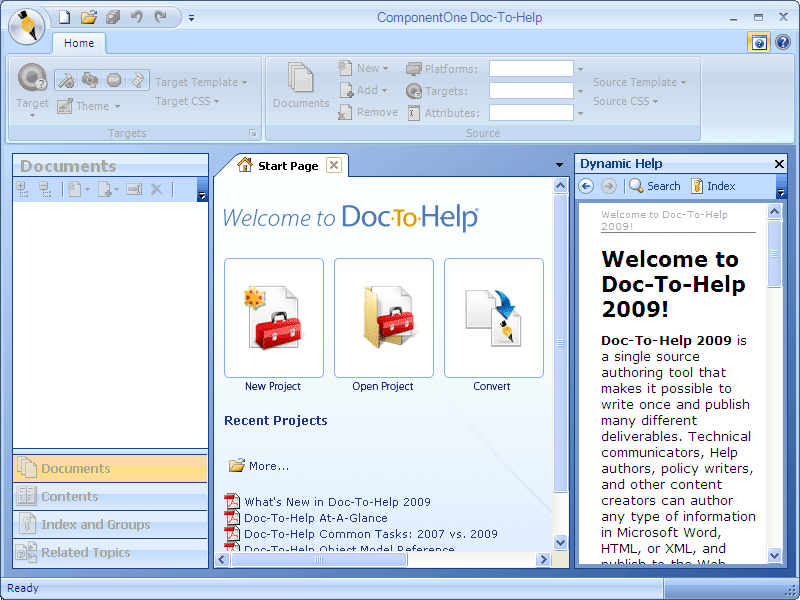This screenshot has height=600, width=800.
Task: Click the blue Help question mark icon
Action: point(783,43)
